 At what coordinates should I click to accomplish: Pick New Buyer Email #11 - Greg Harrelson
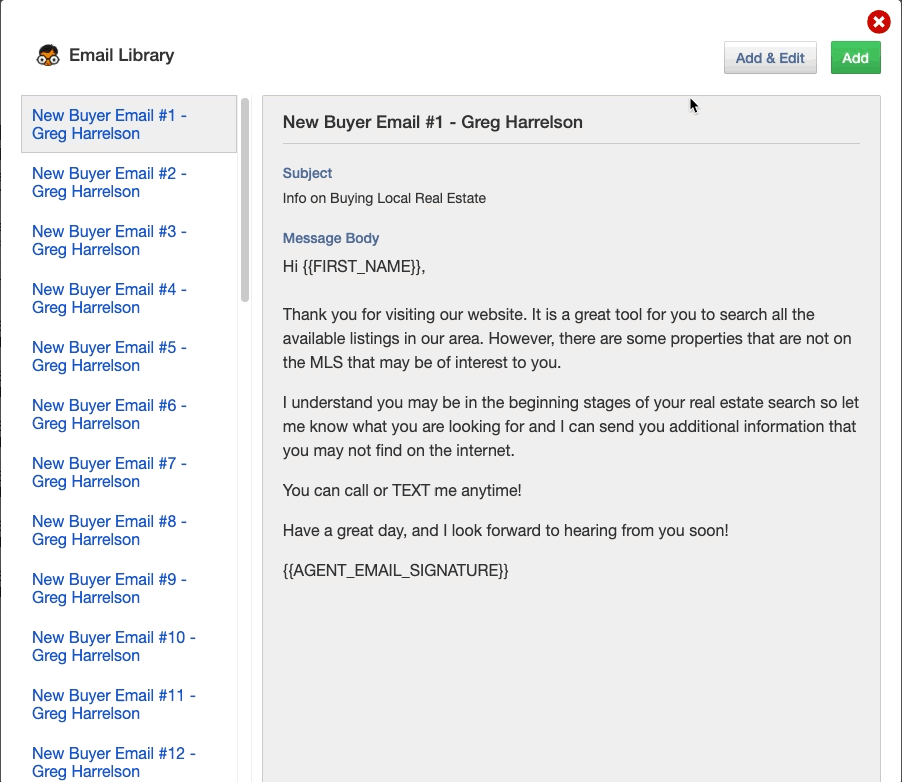click(114, 704)
